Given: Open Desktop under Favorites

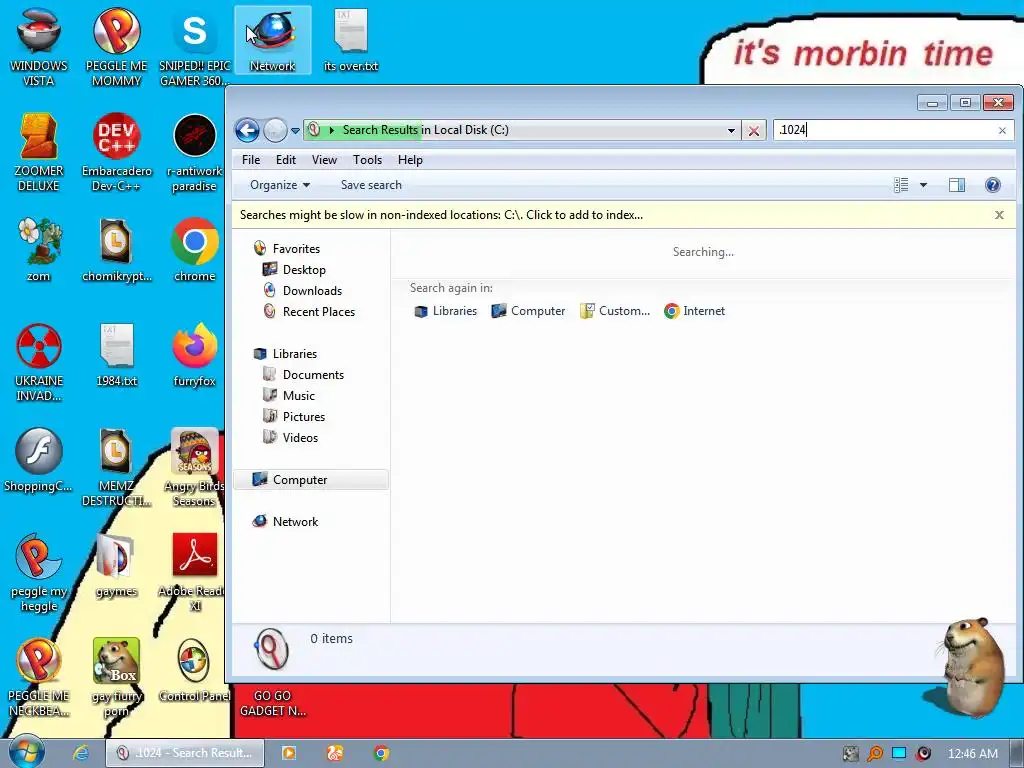Looking at the screenshot, I should [x=294, y=270].
